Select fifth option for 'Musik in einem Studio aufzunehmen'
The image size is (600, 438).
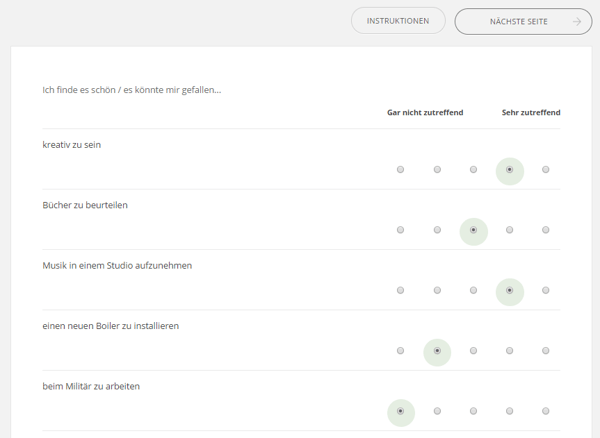[546, 290]
